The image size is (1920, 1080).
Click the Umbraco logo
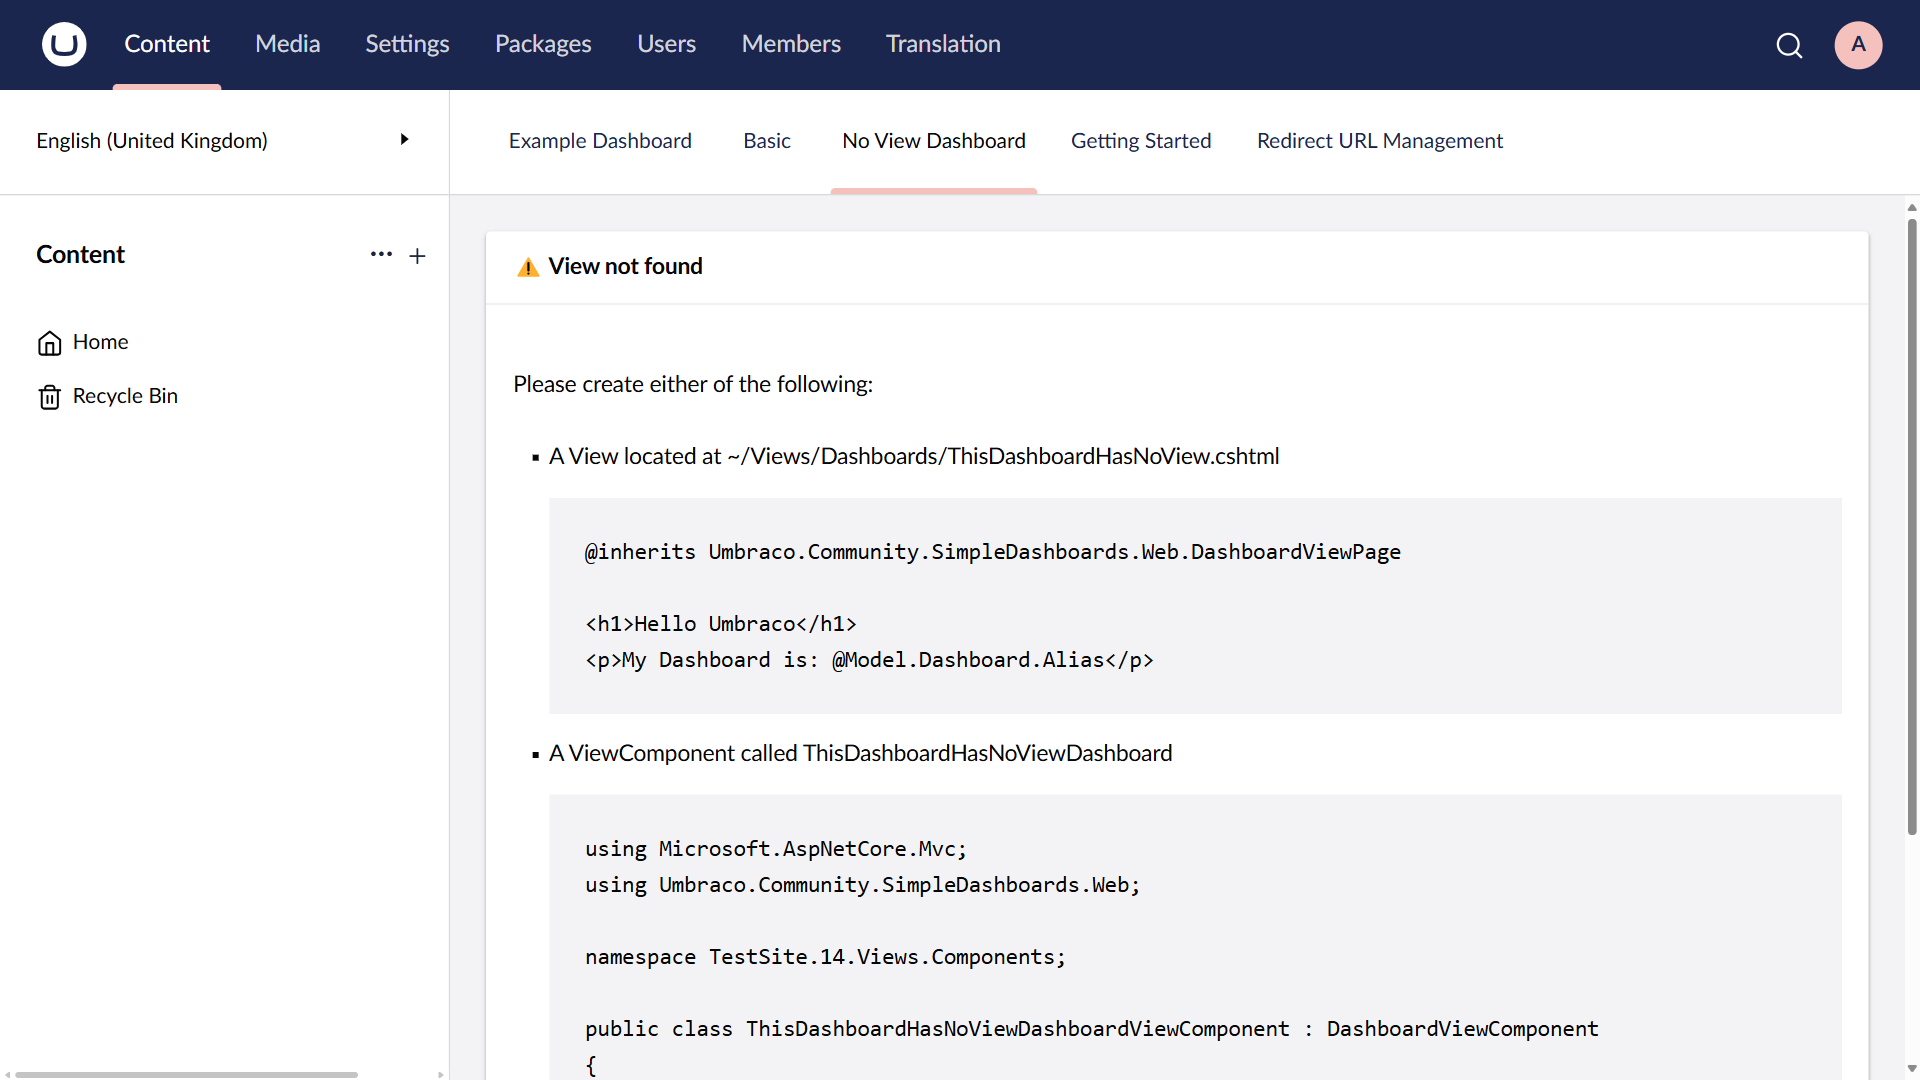63,44
